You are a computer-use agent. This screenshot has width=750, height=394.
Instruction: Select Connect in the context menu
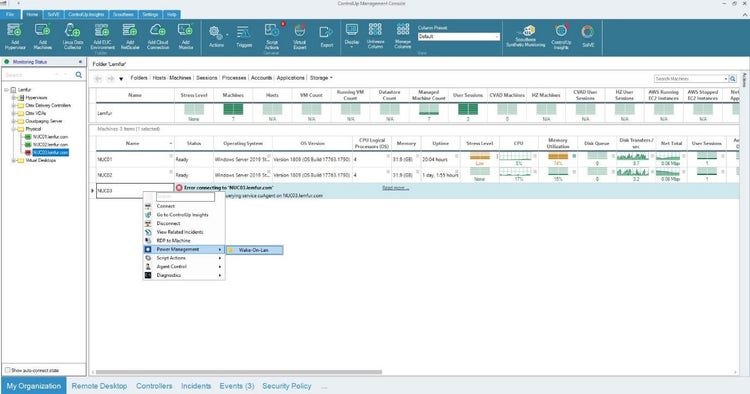click(165, 206)
